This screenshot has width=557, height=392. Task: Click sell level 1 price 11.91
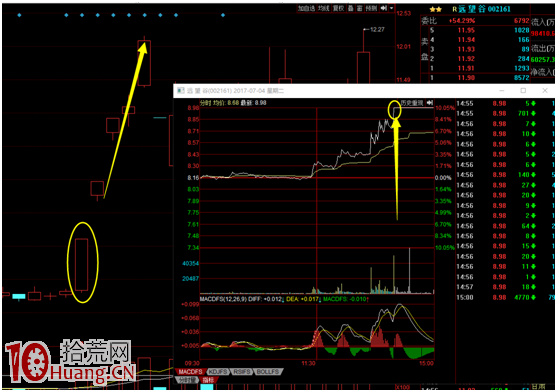pyautogui.click(x=466, y=68)
